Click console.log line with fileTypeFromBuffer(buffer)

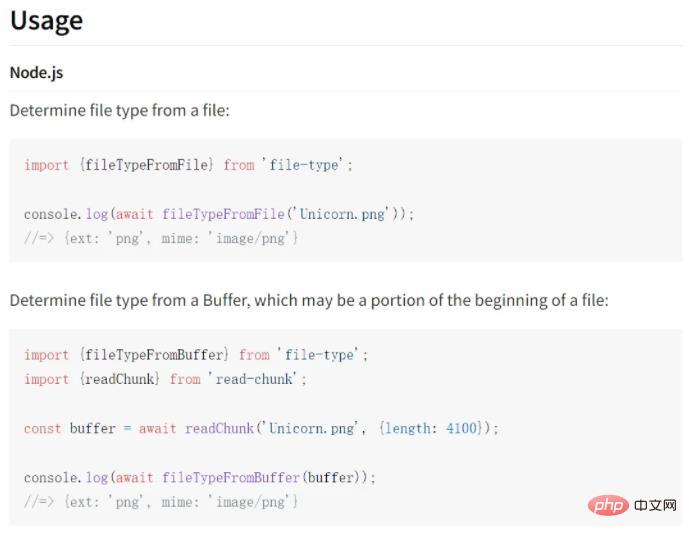(x=200, y=478)
